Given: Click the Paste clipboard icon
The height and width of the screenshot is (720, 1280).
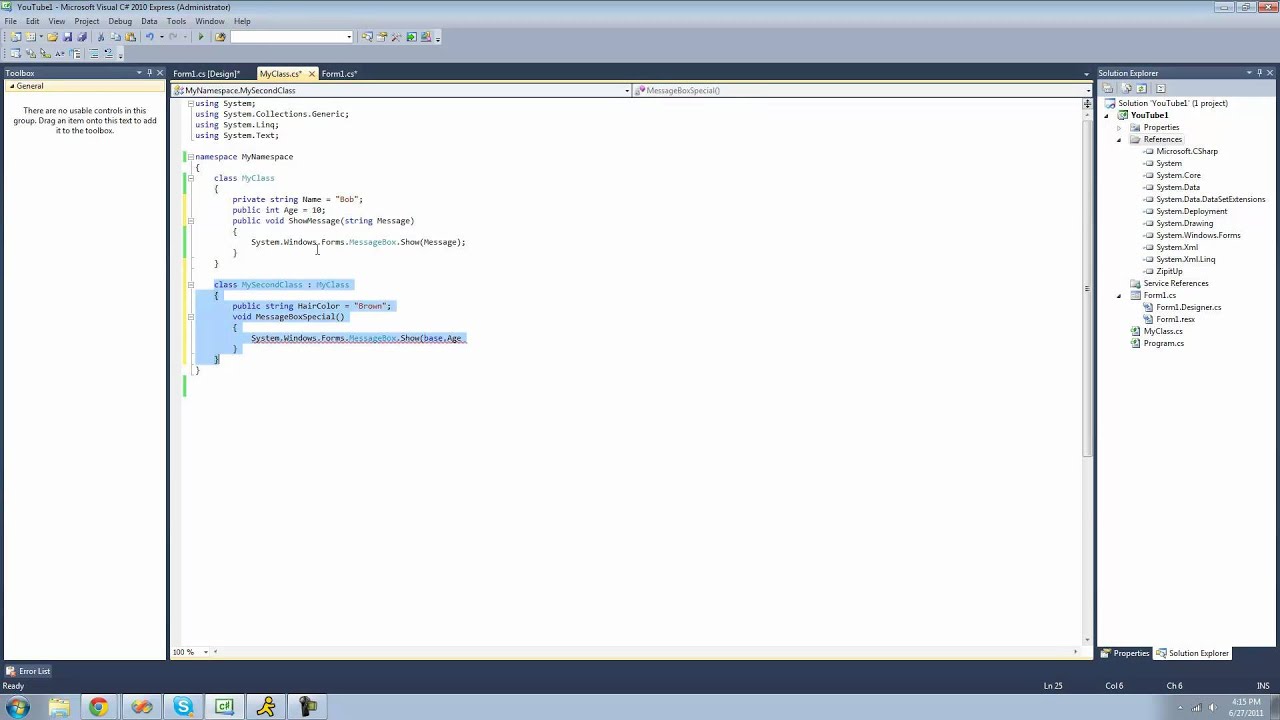Looking at the screenshot, I should (x=130, y=37).
